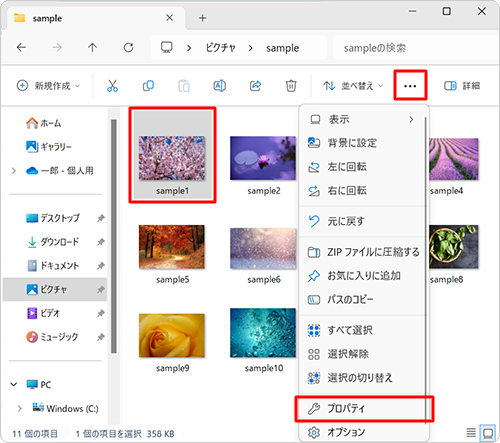Select the sample1 cherry blossom thumbnail
Screen dimensions: 500x443
point(172,158)
